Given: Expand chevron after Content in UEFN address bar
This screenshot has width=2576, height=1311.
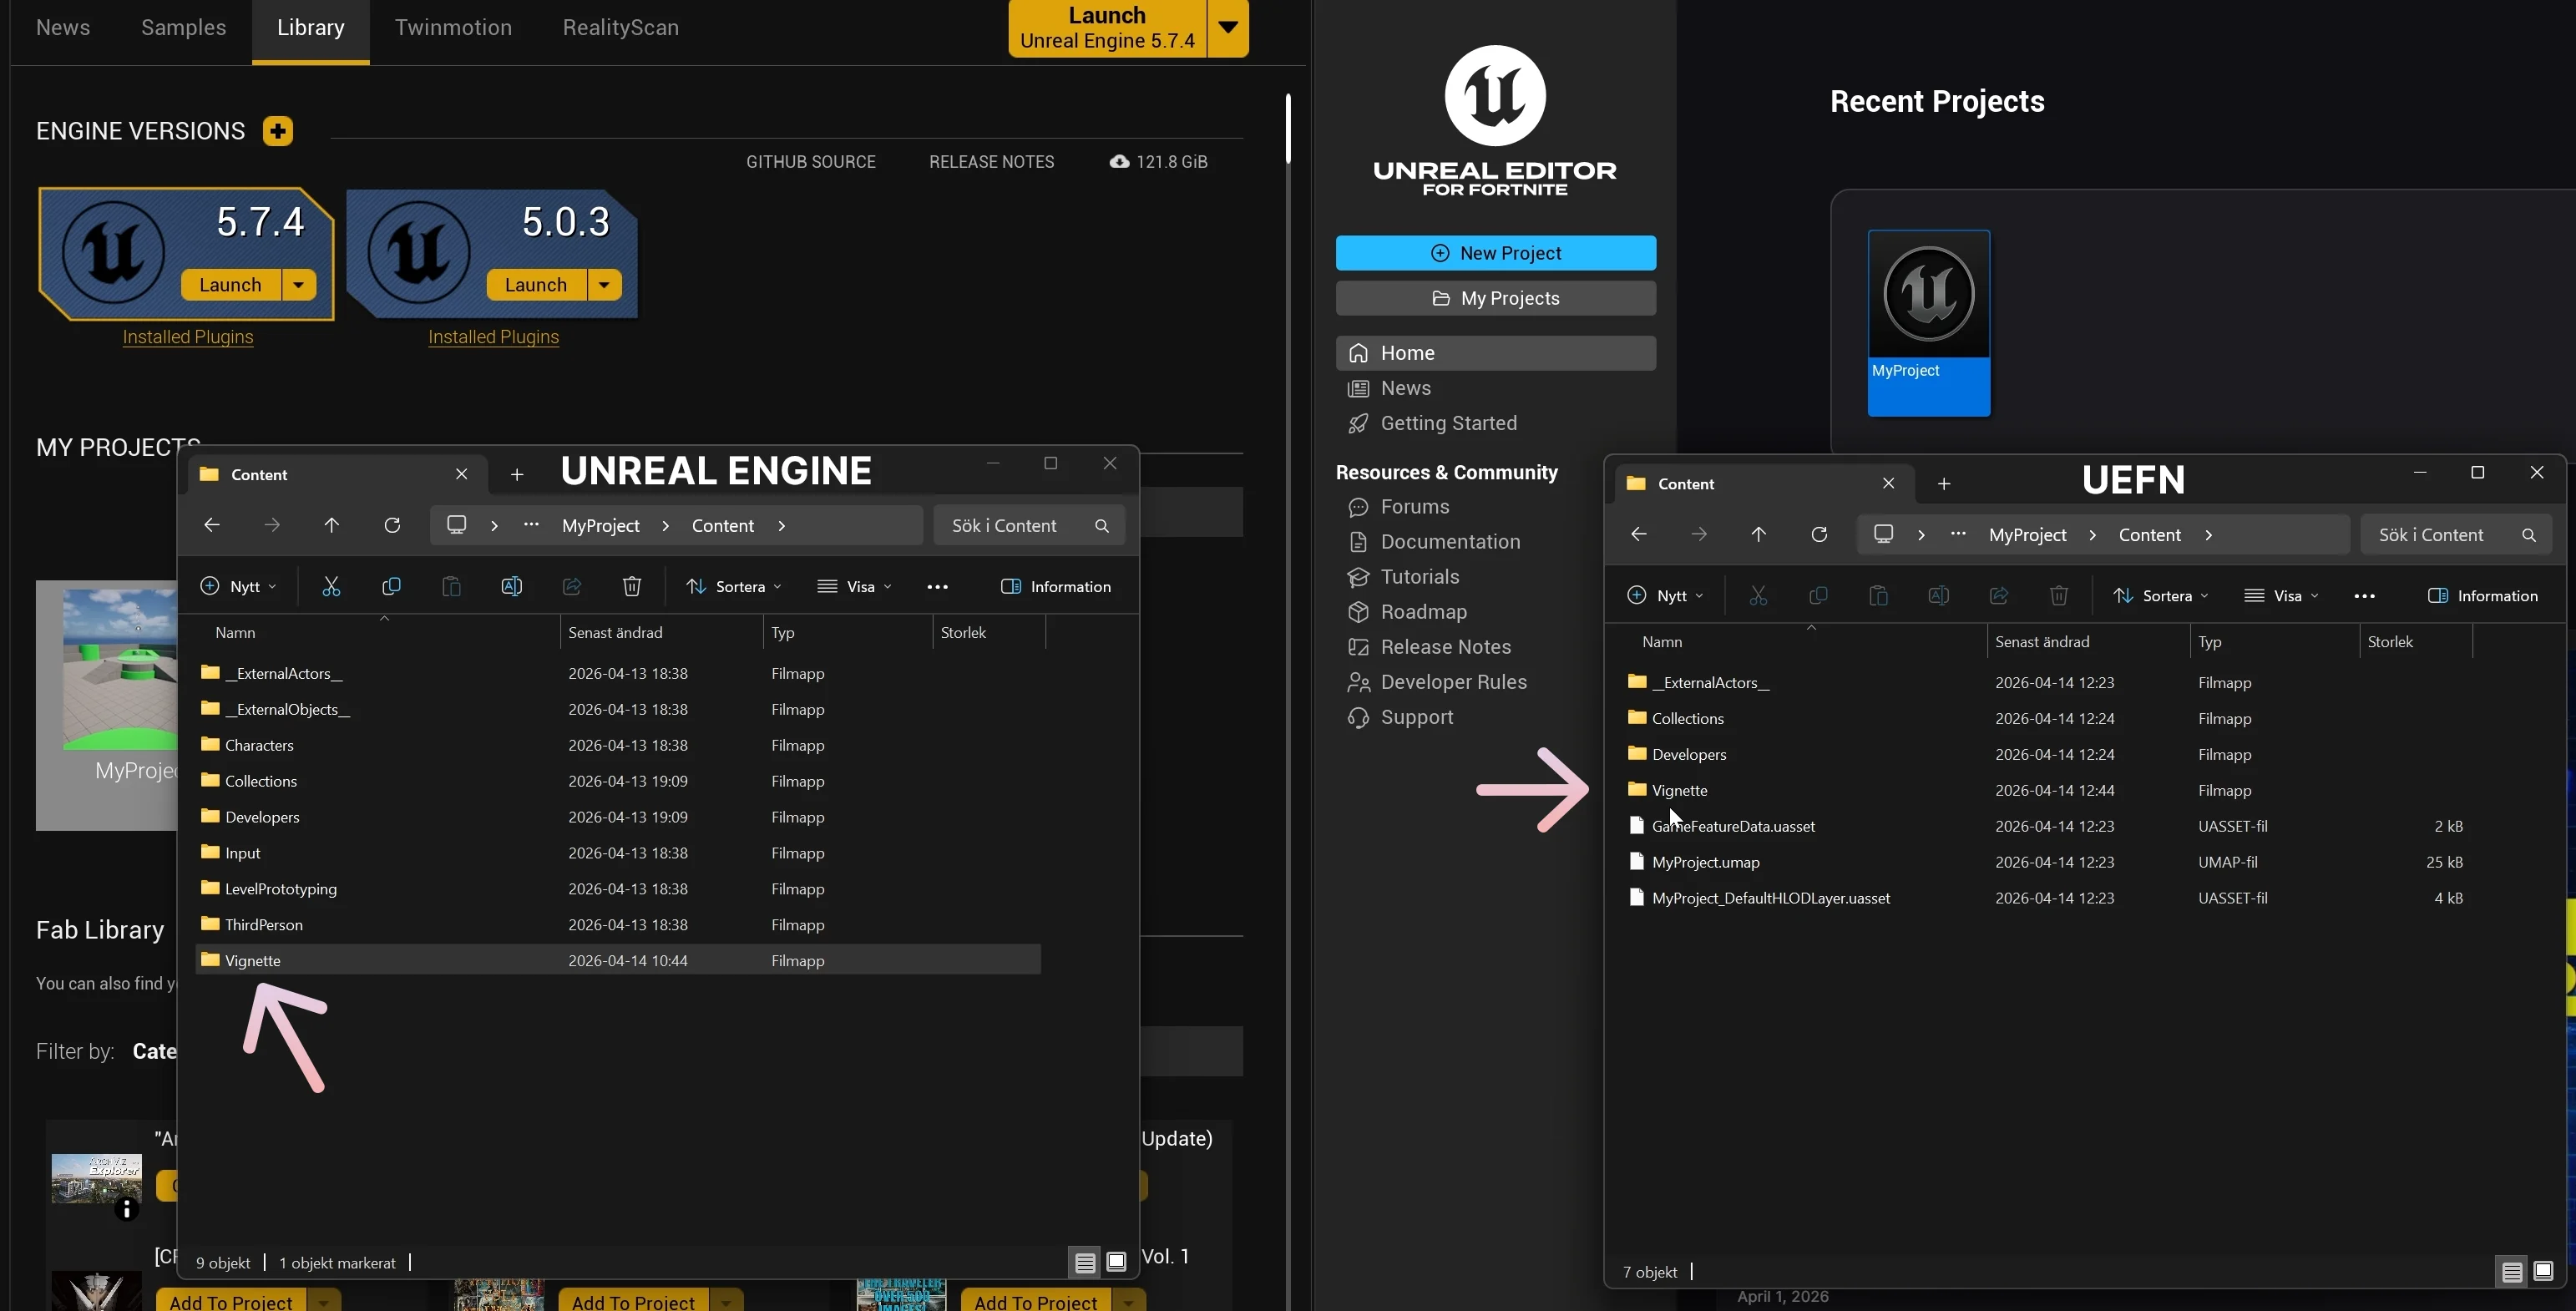Looking at the screenshot, I should click(x=2208, y=535).
